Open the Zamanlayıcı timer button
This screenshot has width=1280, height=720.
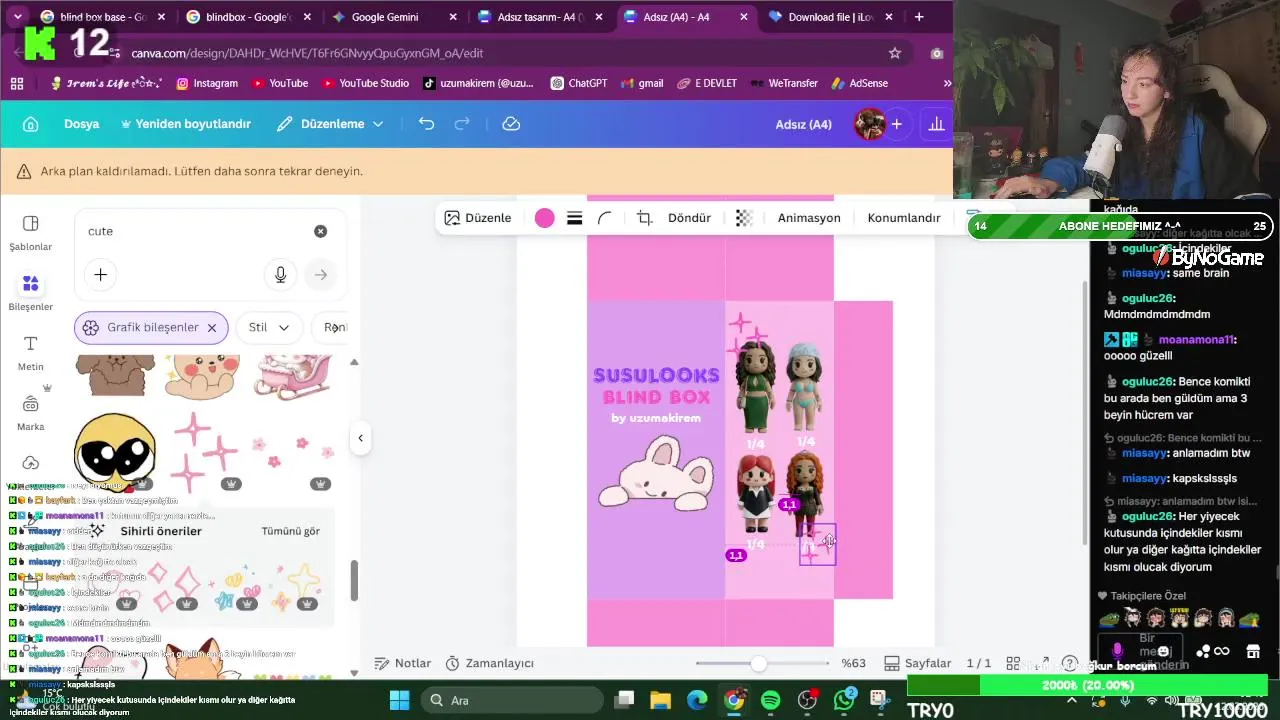pyautogui.click(x=489, y=663)
